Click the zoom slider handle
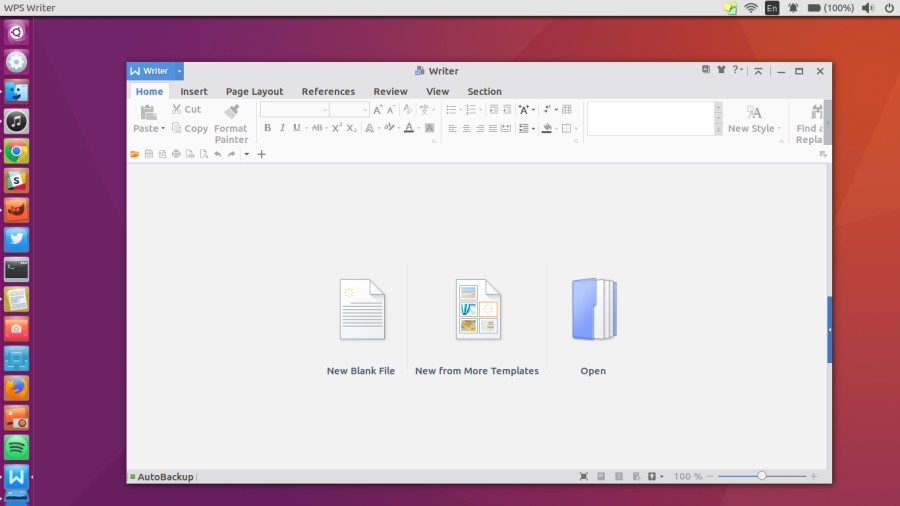The height and width of the screenshot is (506, 900). (x=762, y=476)
